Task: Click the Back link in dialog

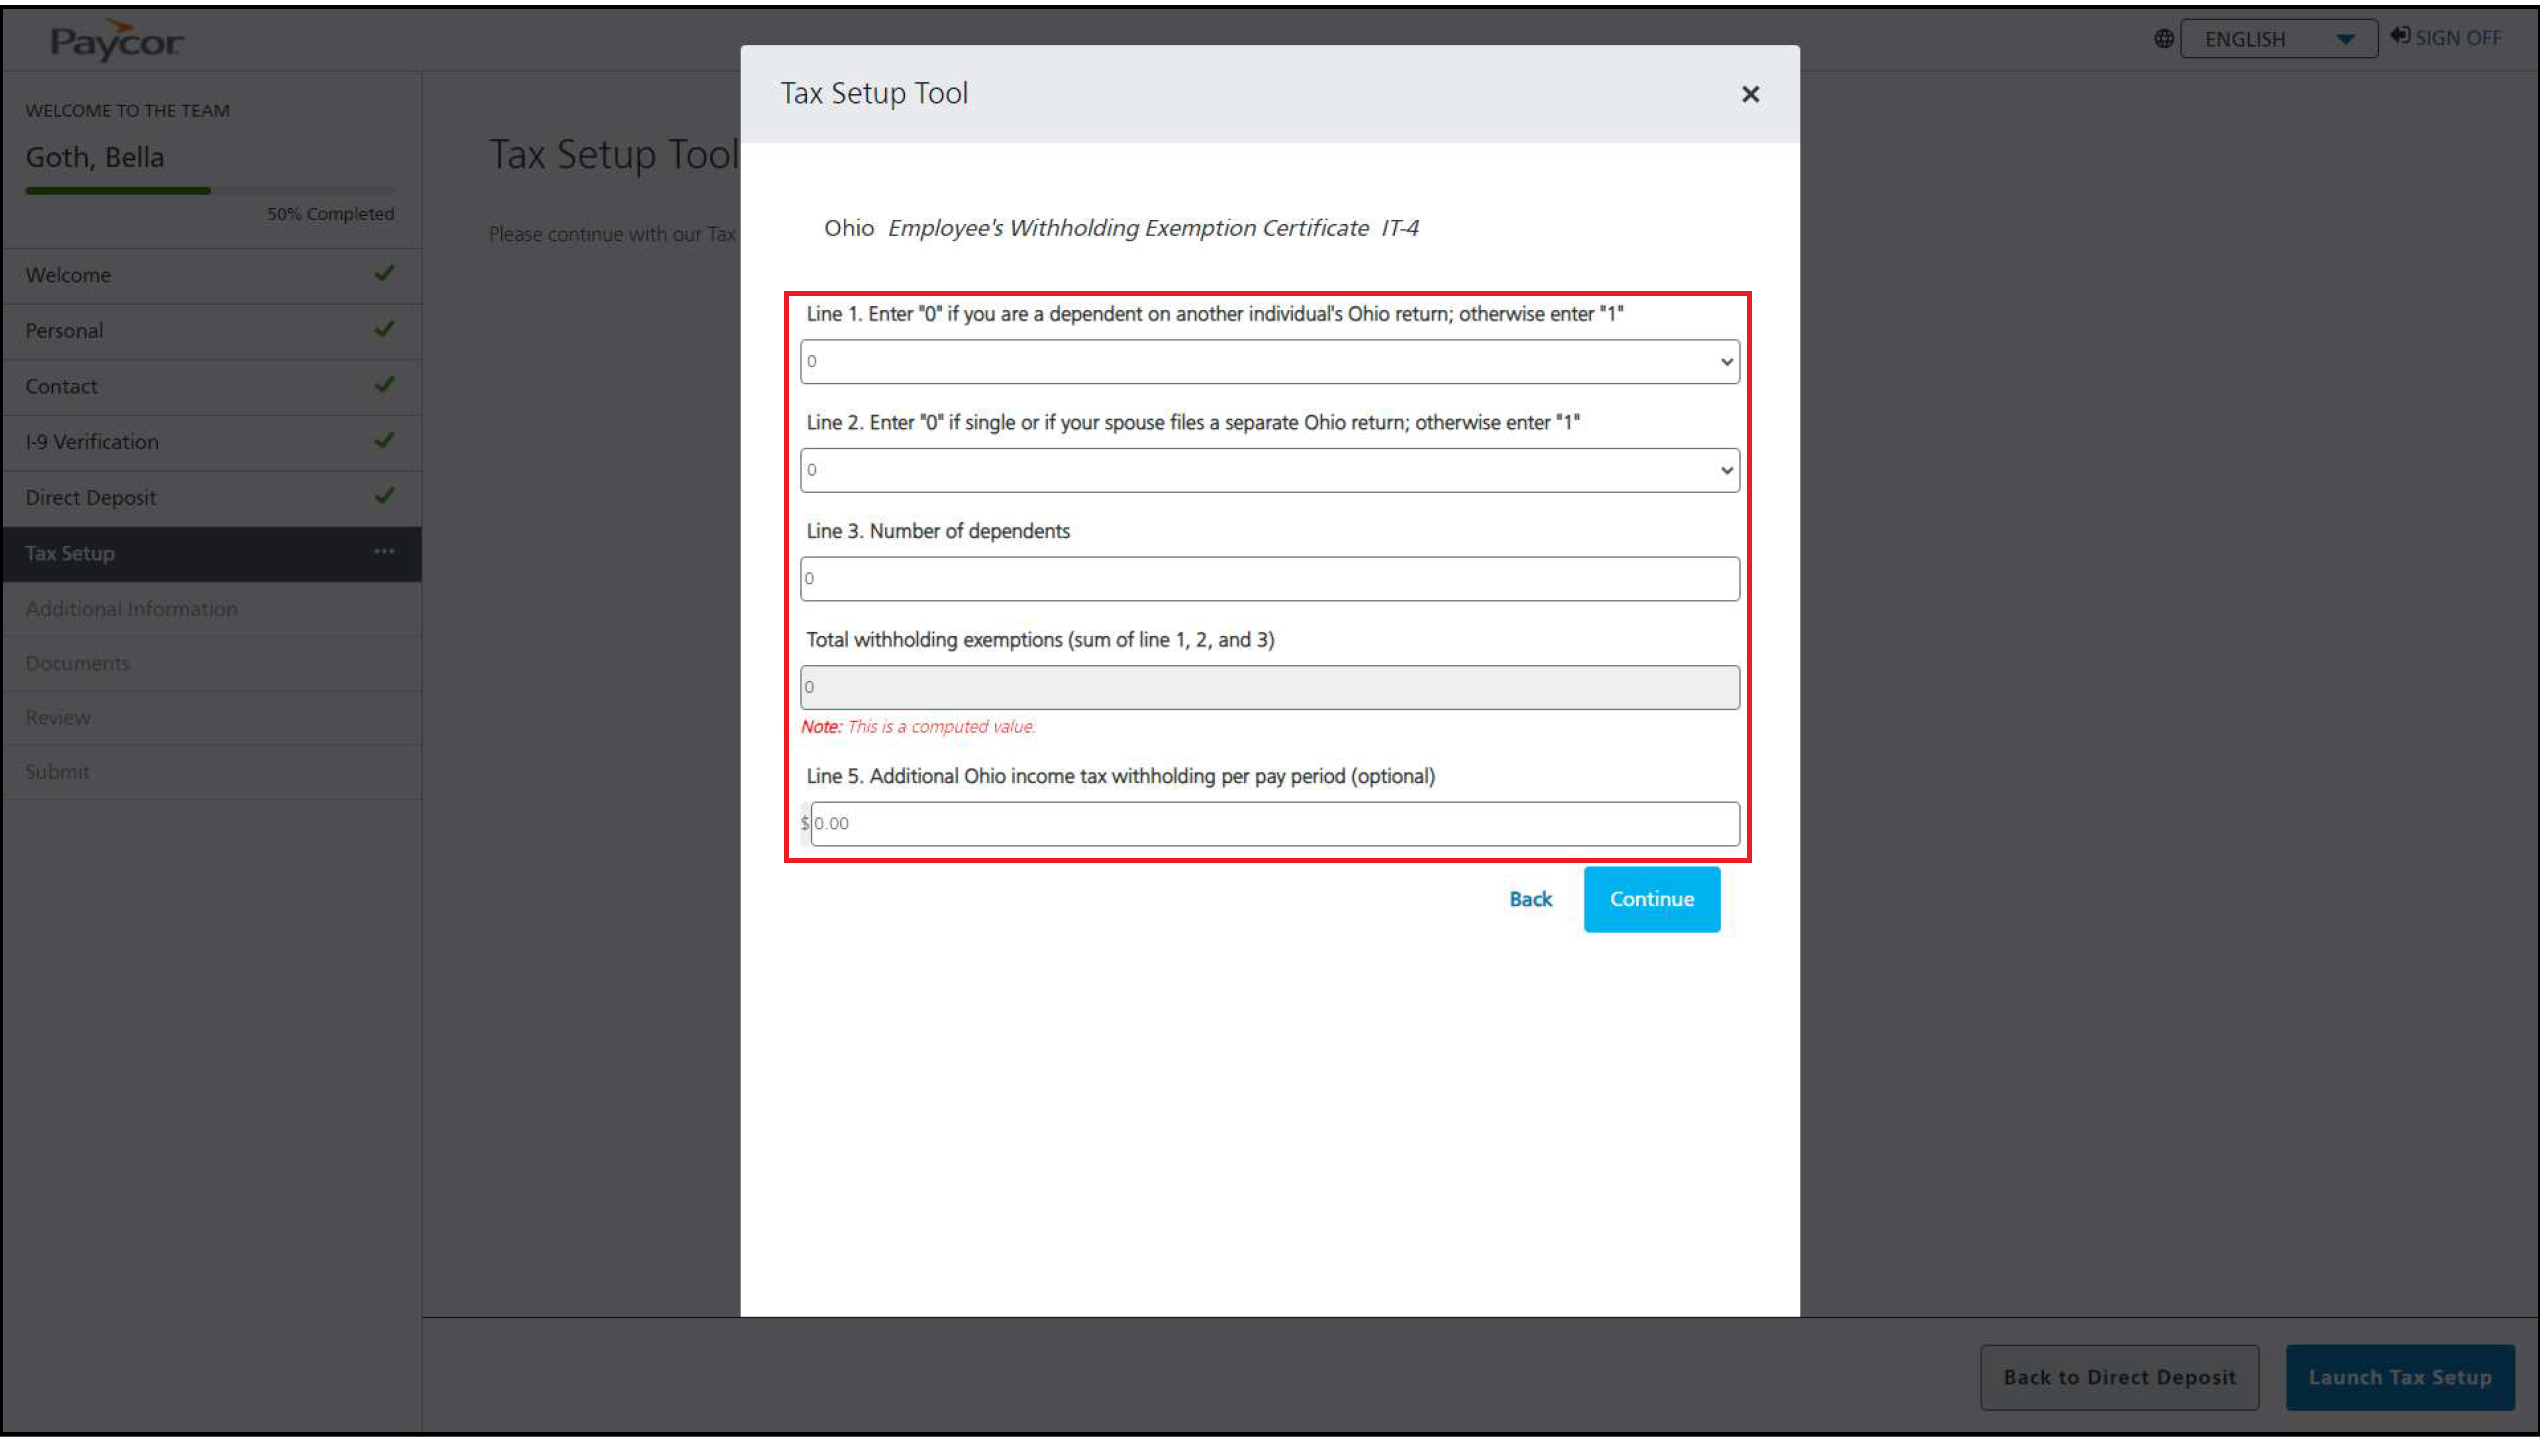Action: click(1529, 899)
